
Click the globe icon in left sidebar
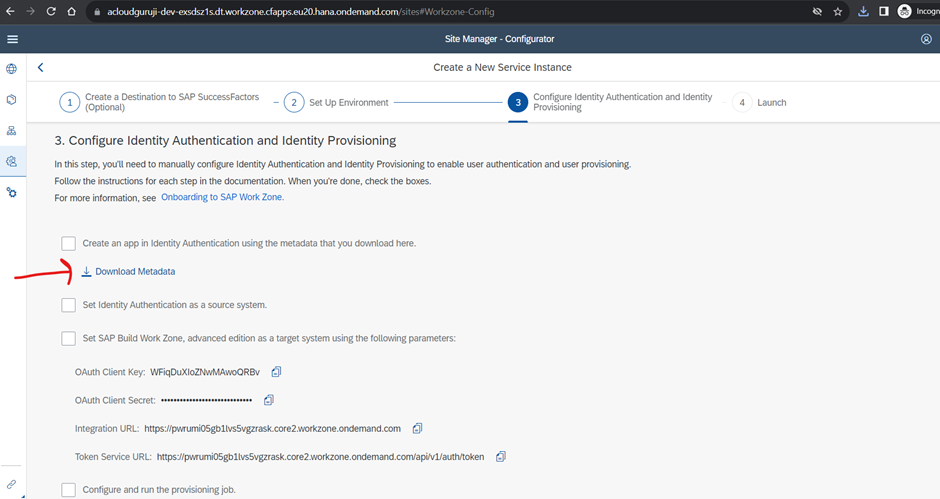click(12, 69)
